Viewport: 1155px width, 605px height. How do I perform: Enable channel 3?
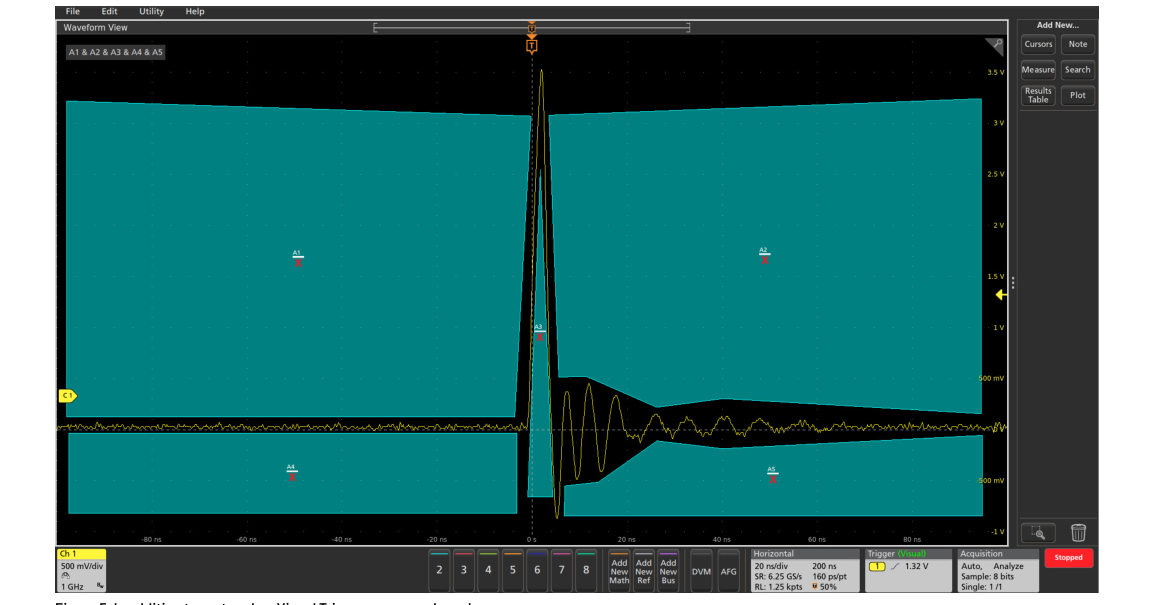point(463,569)
